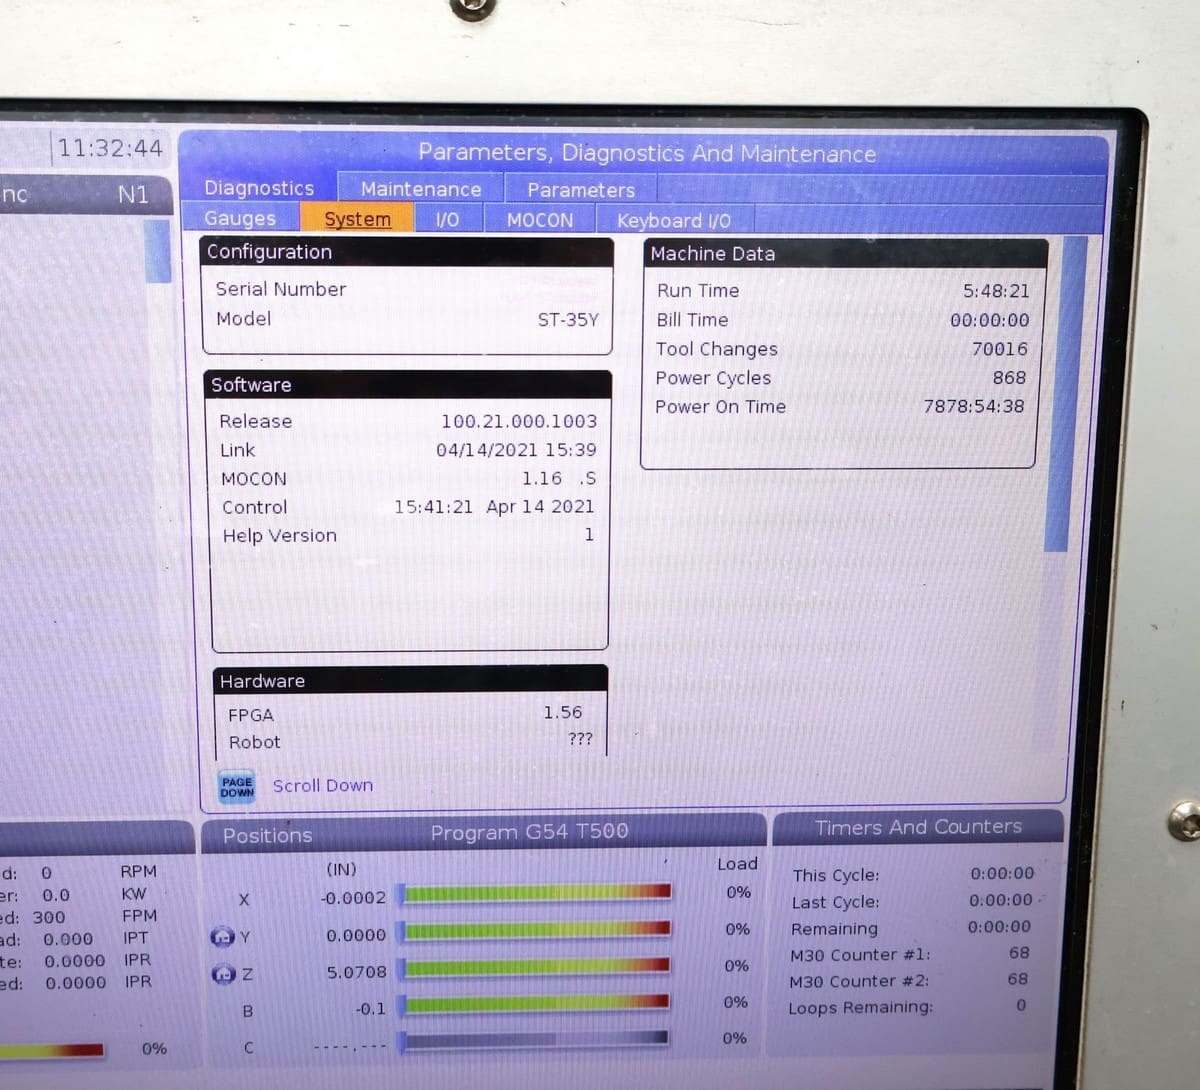Select the highlighted System sub-tab
The image size is (1200, 1090).
[357, 219]
